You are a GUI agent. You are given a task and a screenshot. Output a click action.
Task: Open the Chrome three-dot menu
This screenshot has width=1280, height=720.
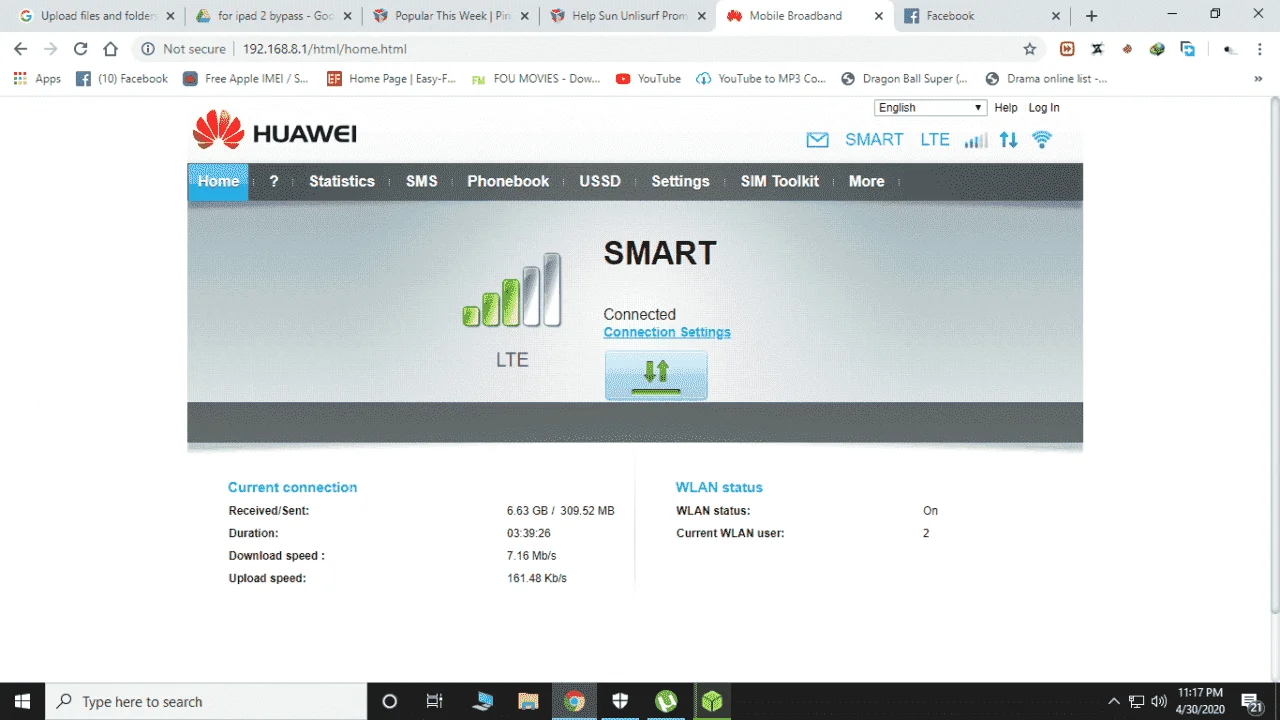point(1259,49)
